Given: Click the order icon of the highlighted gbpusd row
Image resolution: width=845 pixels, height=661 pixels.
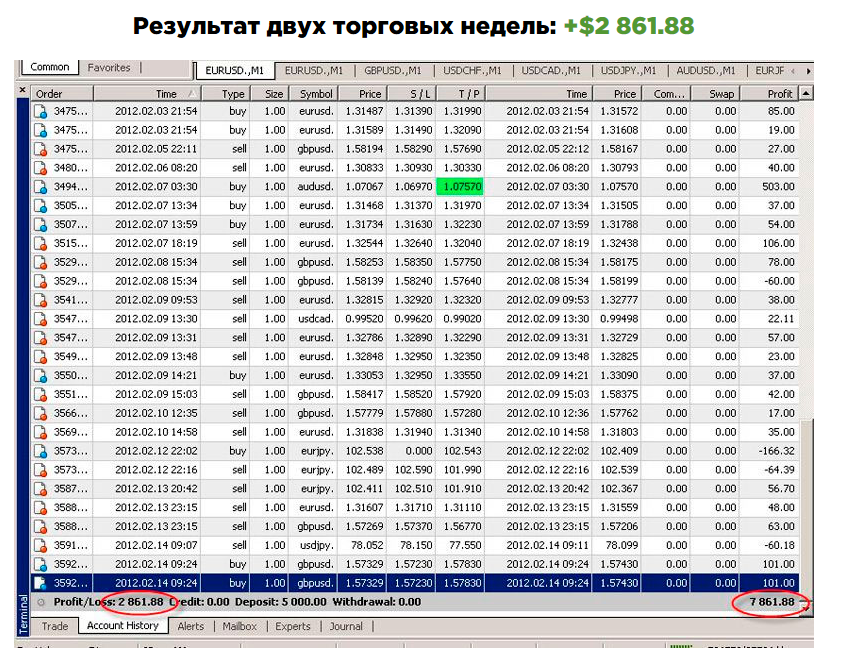Looking at the screenshot, I should coord(40,583).
